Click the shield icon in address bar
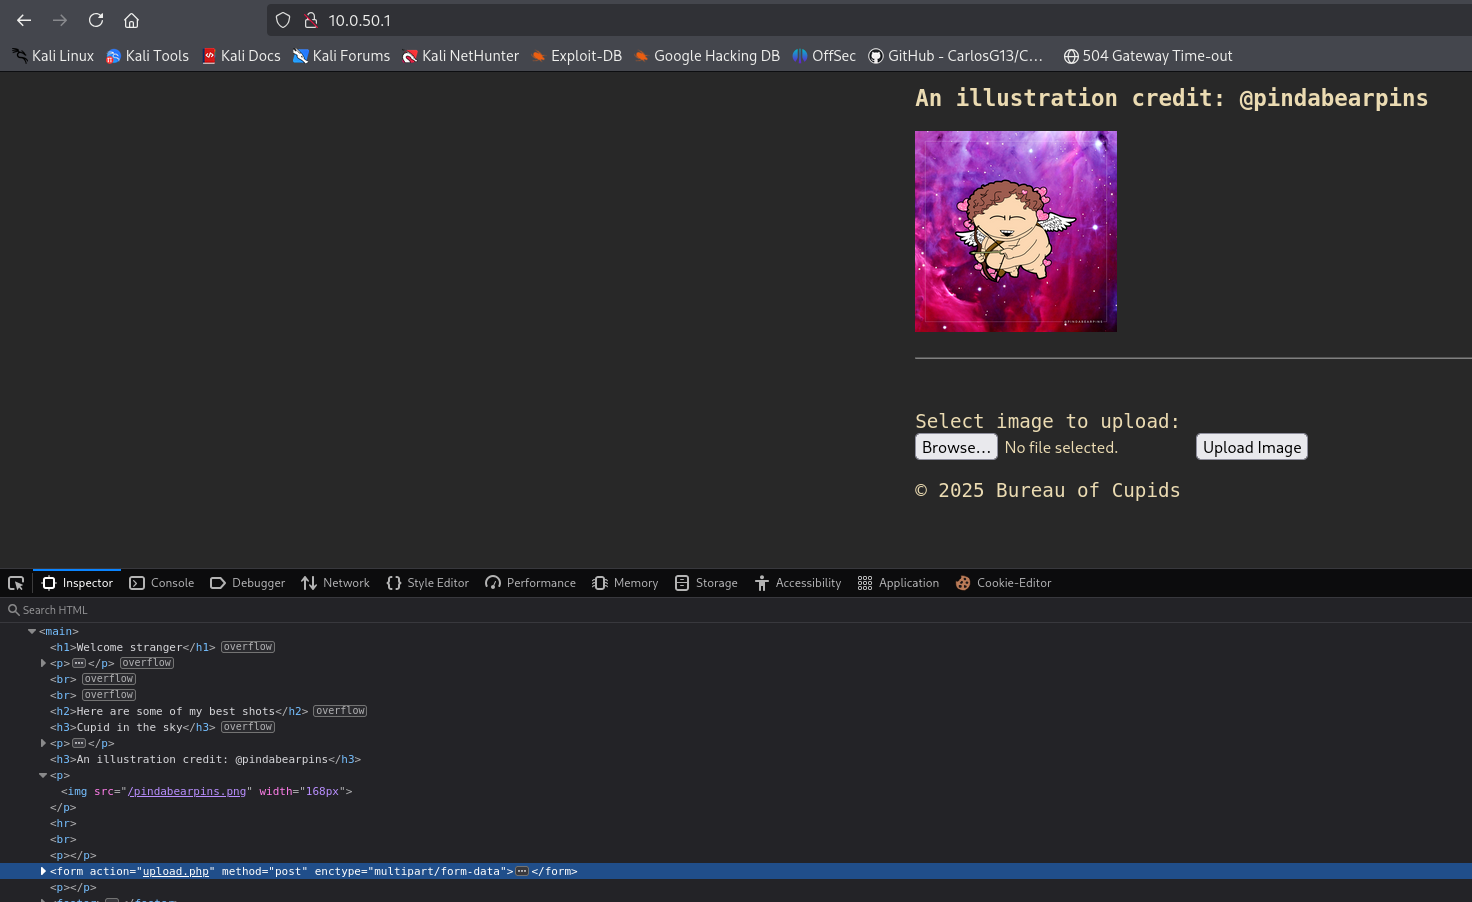 (x=283, y=20)
